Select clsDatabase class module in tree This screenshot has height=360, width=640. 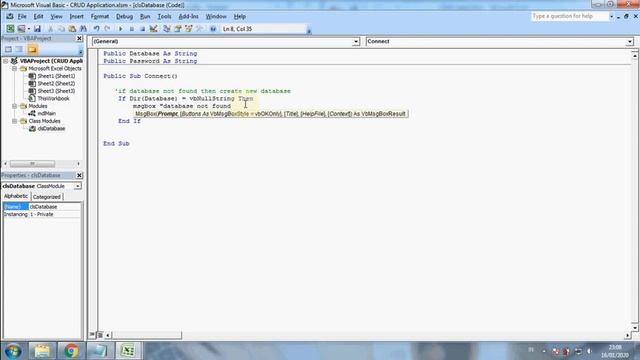click(51, 129)
